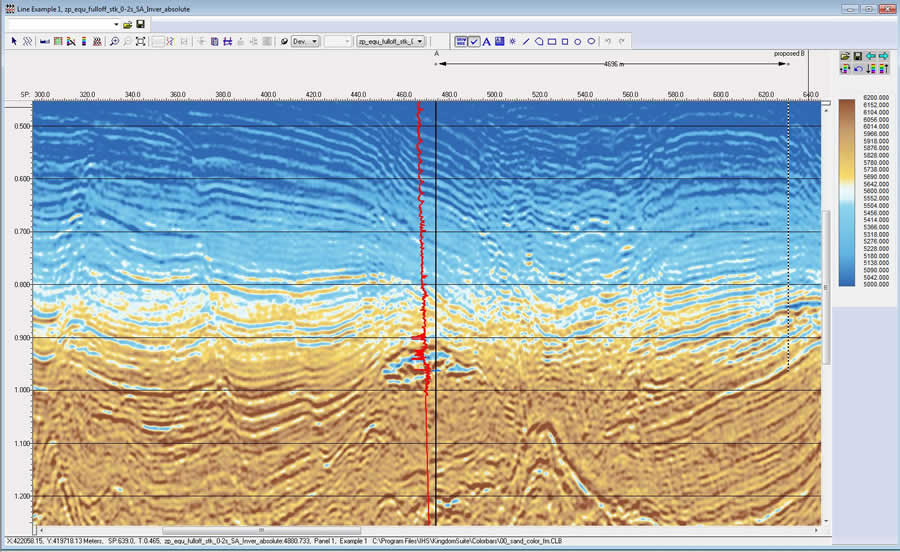Click the color scale bar gradient
This screenshot has width=900, height=552.
[847, 193]
